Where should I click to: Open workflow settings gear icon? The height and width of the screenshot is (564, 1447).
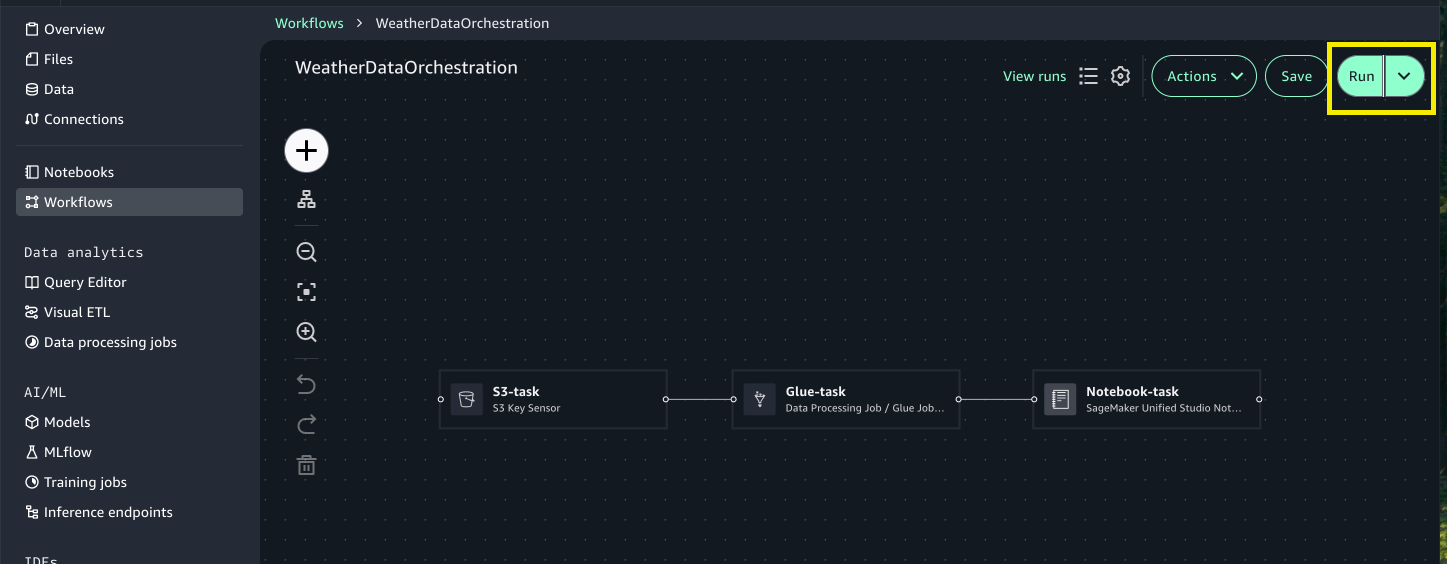coord(1120,76)
